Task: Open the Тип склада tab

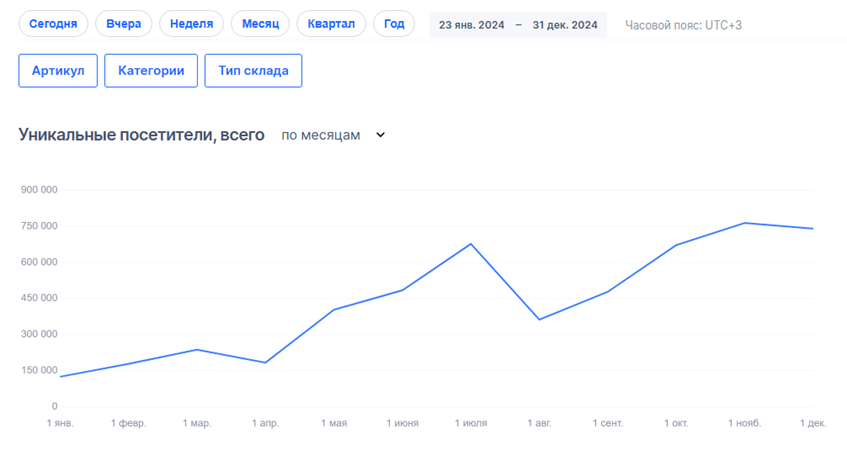Action: pyautogui.click(x=253, y=71)
